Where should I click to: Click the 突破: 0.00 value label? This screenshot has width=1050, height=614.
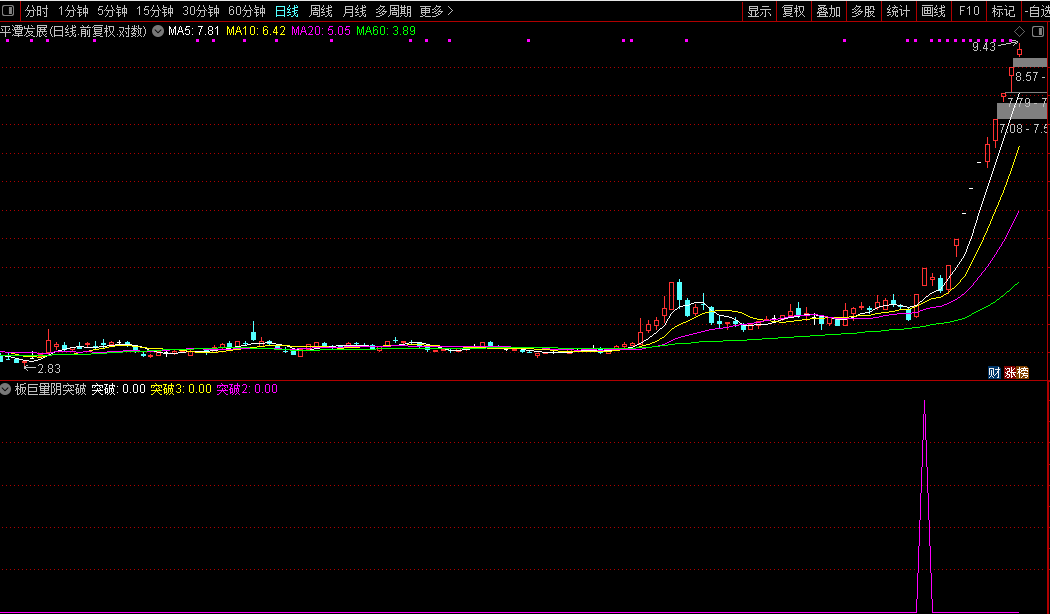coord(119,389)
